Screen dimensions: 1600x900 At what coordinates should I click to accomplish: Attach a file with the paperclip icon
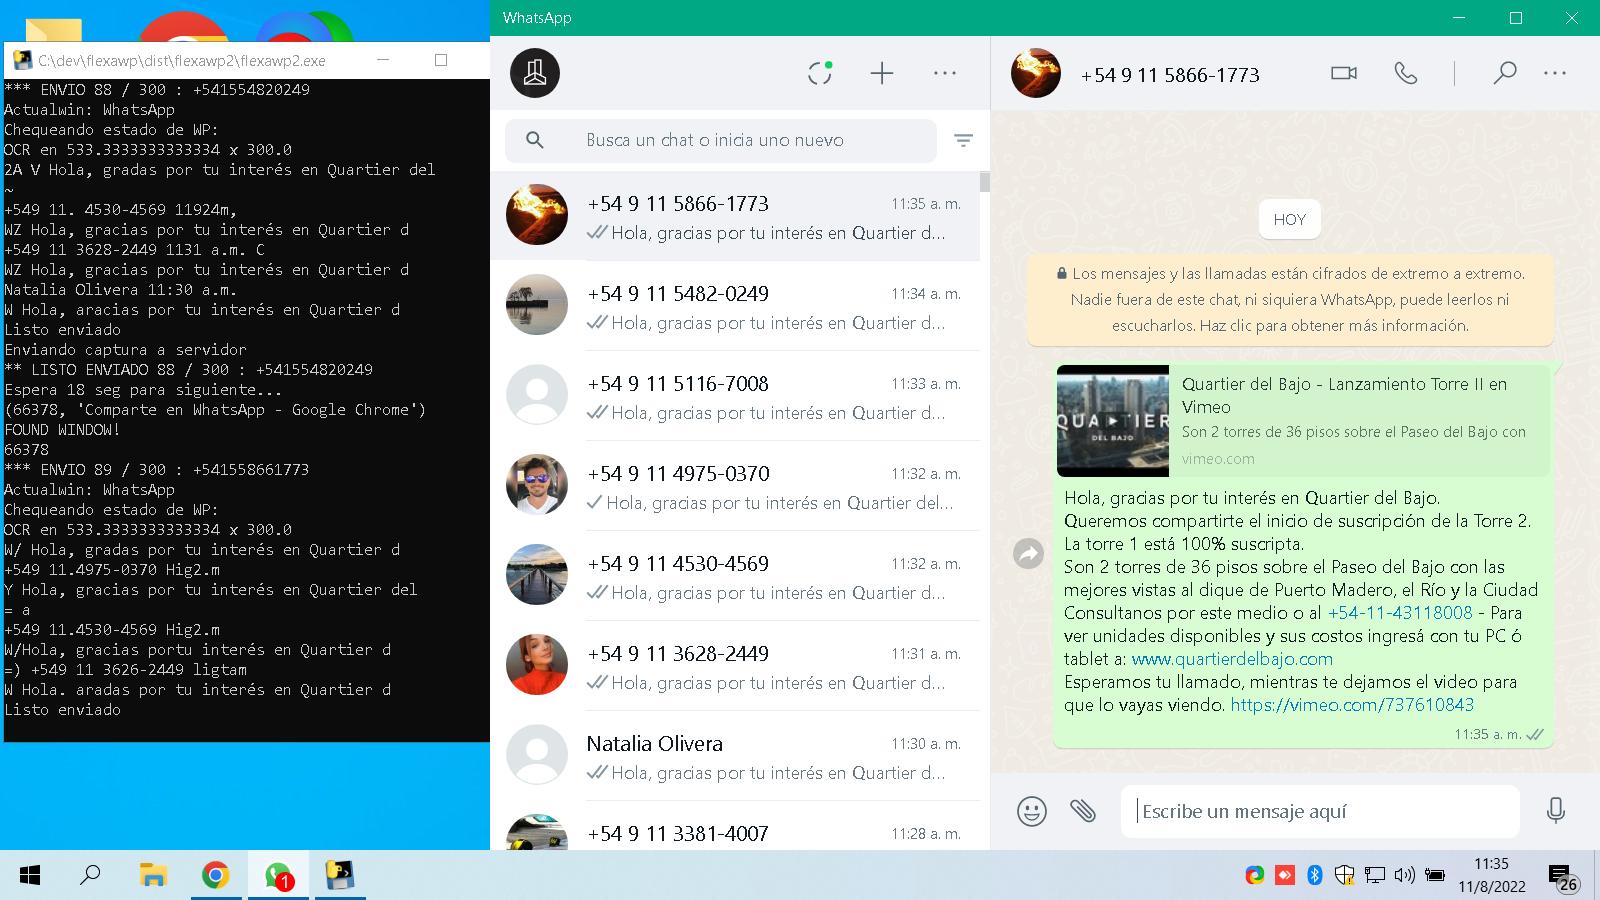click(1083, 810)
